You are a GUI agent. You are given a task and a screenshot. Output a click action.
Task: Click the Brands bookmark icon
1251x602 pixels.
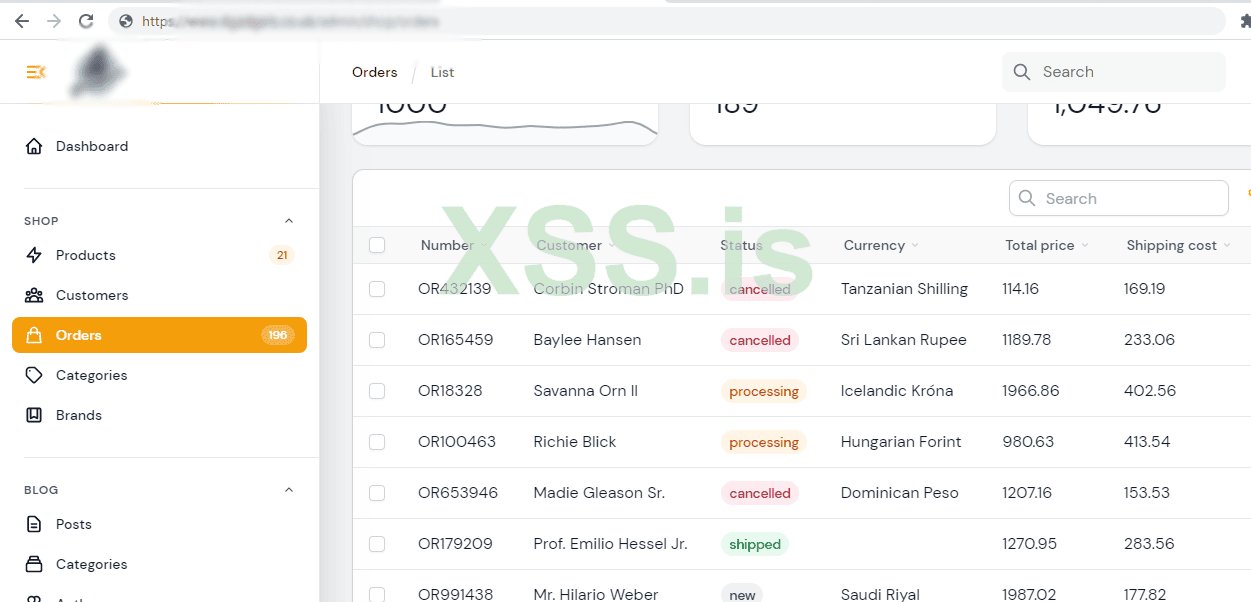pos(34,415)
